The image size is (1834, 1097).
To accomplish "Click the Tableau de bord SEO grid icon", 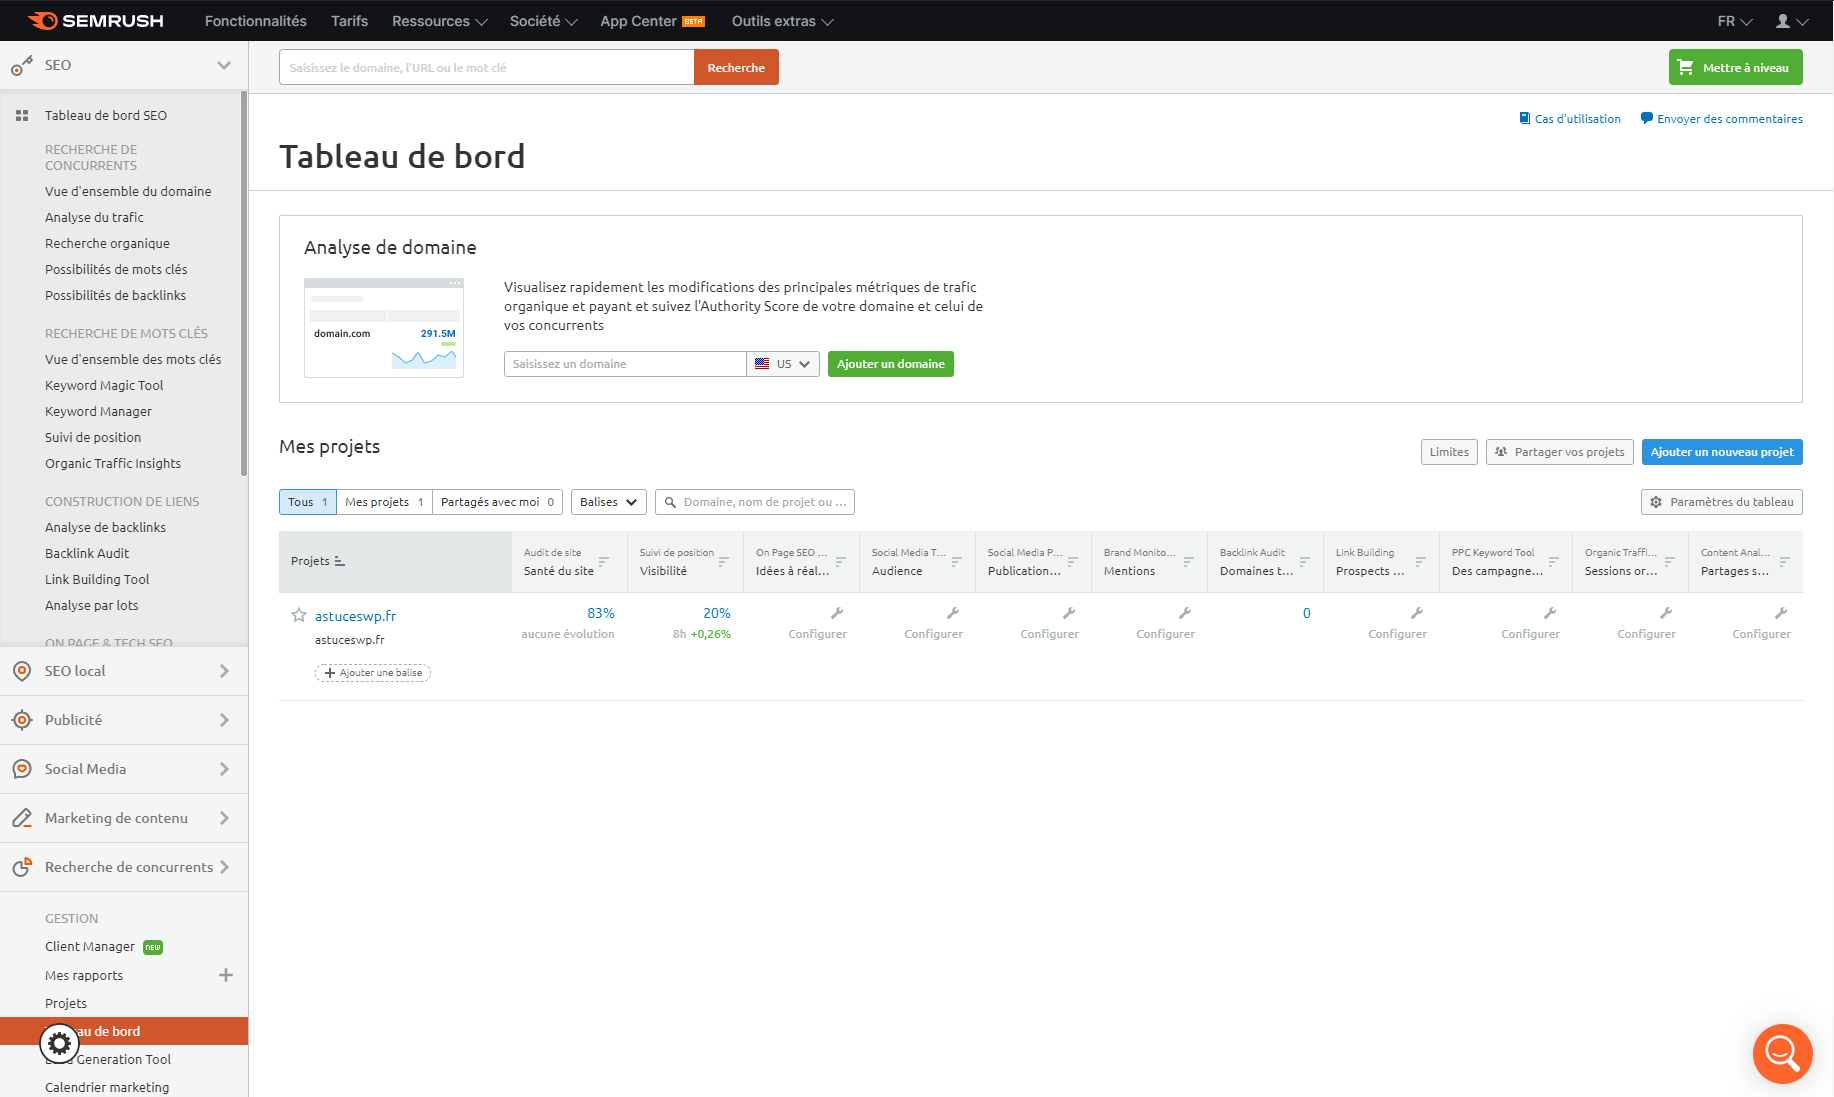I will [22, 116].
